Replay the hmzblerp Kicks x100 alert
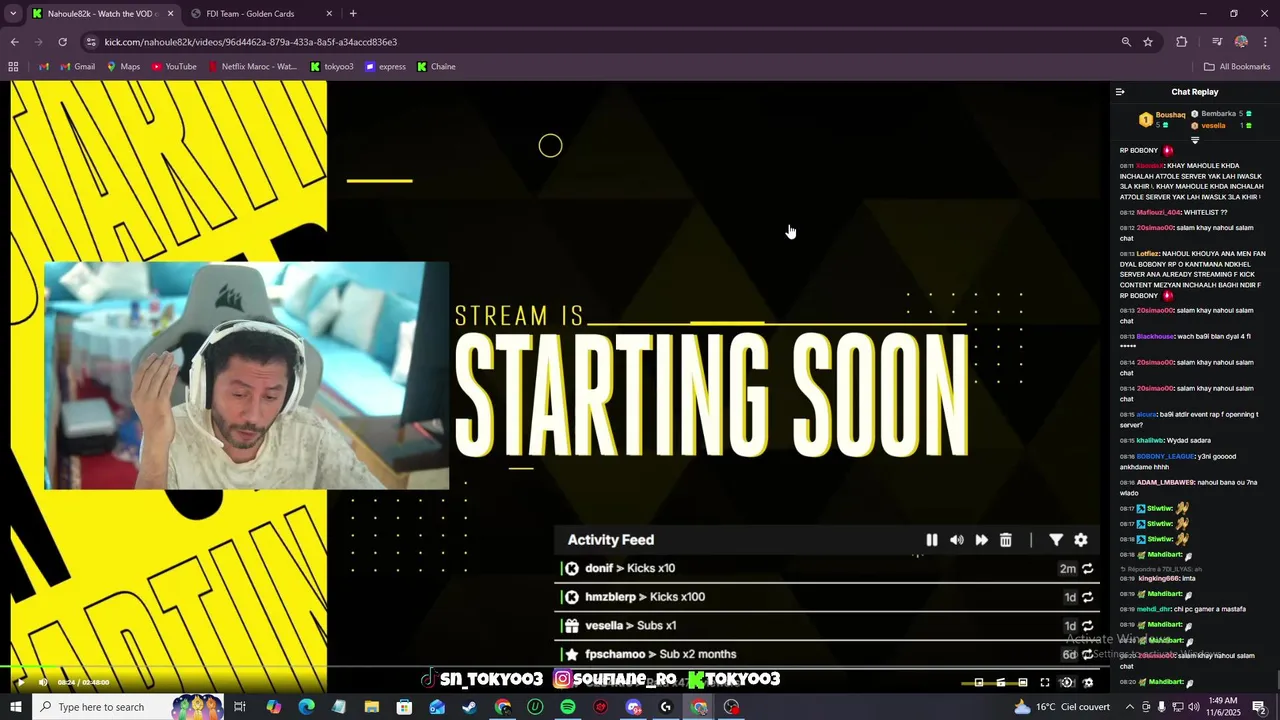The width and height of the screenshot is (1280, 720). [x=1087, y=597]
